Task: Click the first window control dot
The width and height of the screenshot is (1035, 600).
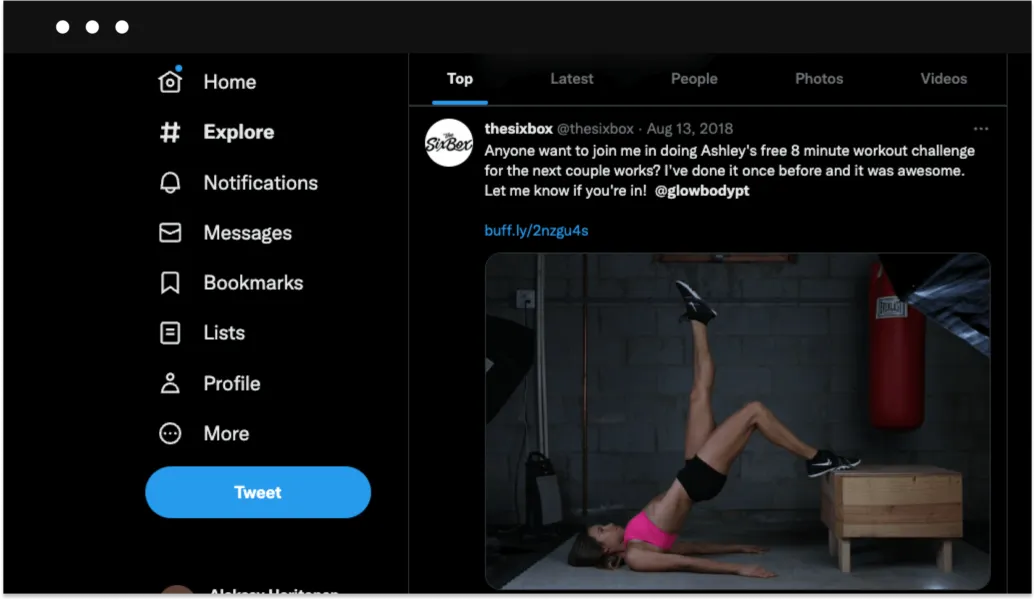Action: click(x=63, y=27)
